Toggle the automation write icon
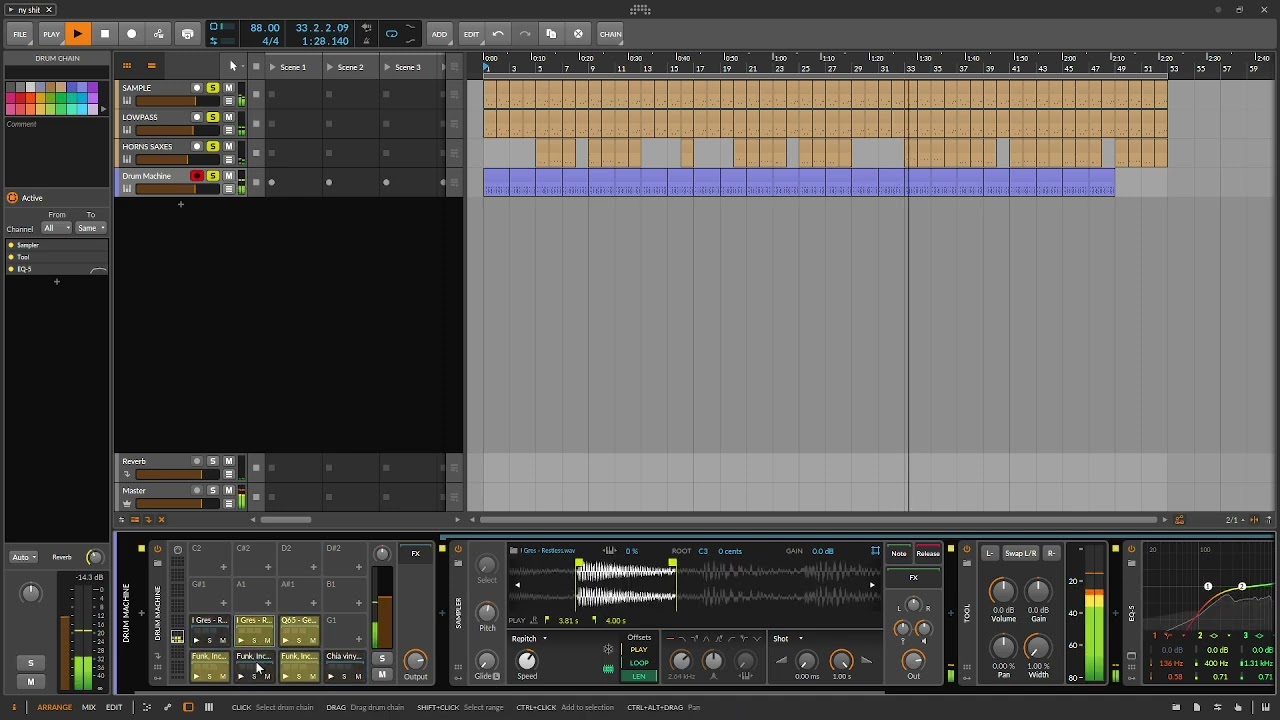The width and height of the screenshot is (1280, 720). [159, 34]
